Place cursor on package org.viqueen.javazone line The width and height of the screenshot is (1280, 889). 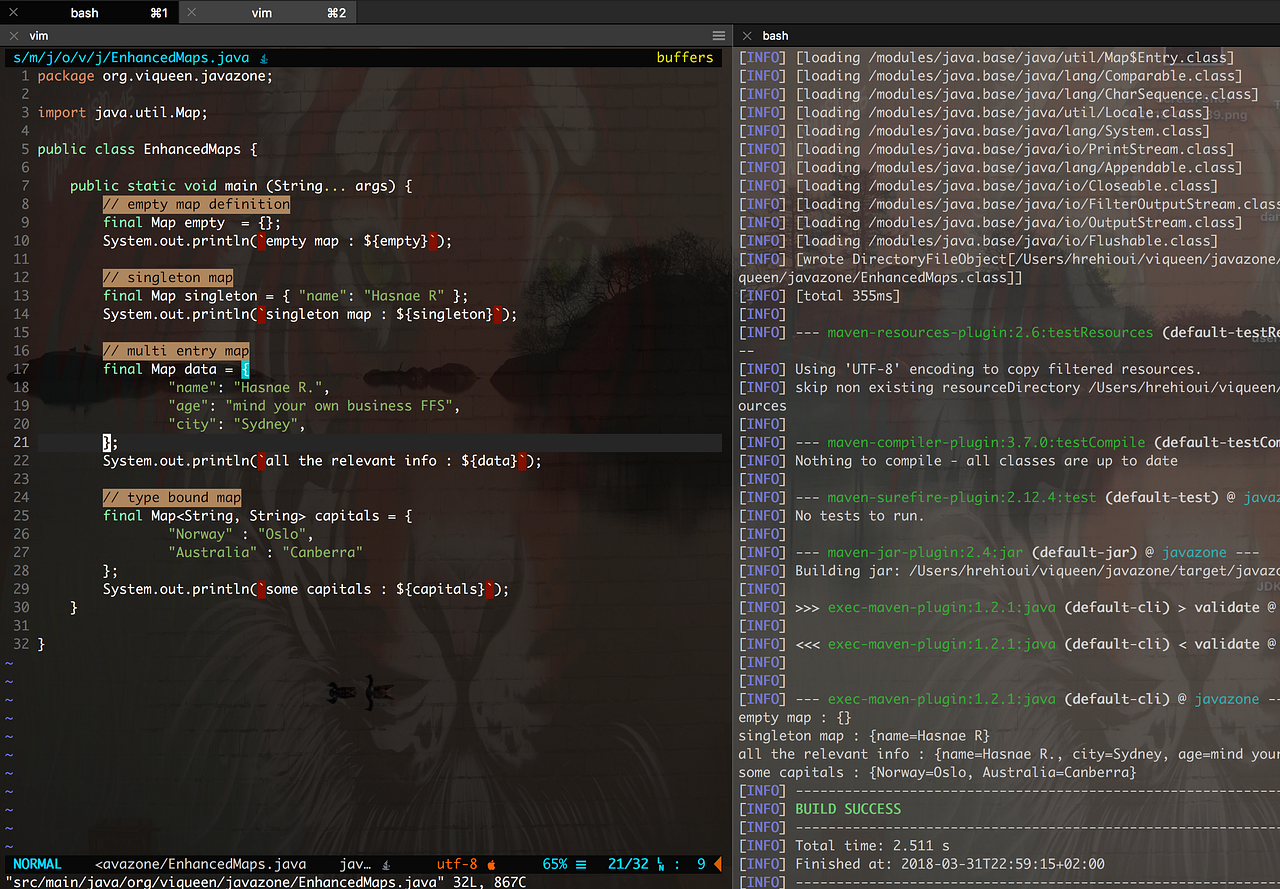[x=155, y=76]
